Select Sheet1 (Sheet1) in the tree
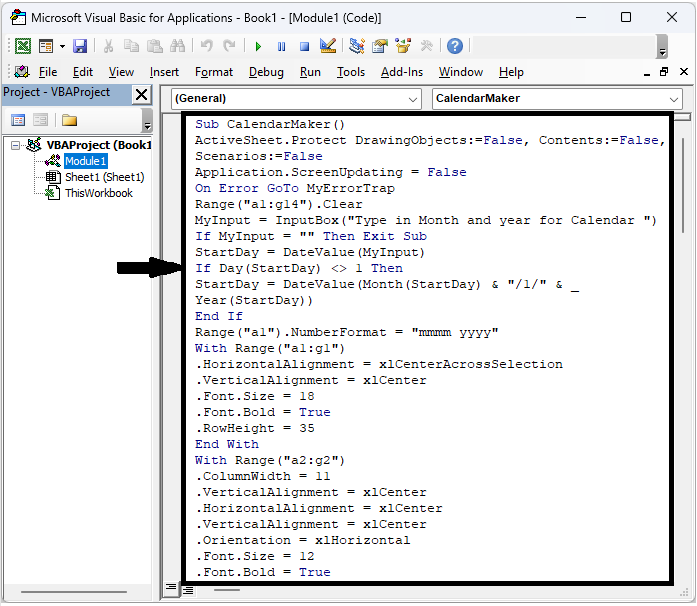The height and width of the screenshot is (606, 697). click(105, 177)
